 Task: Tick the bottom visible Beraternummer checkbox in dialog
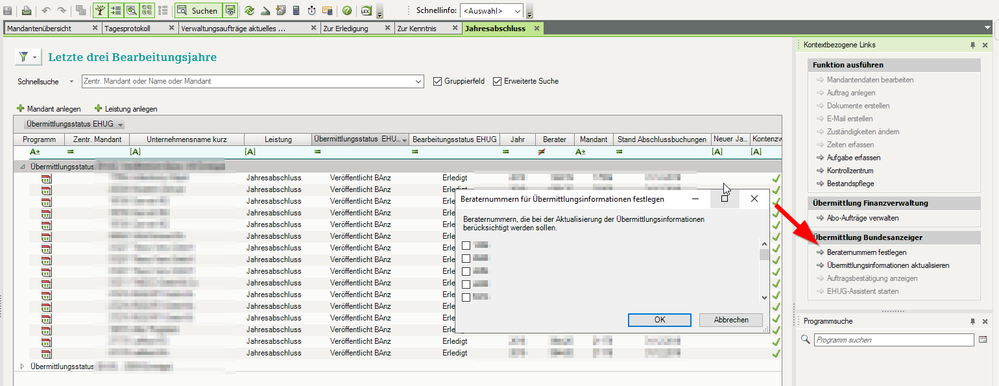pos(466,297)
